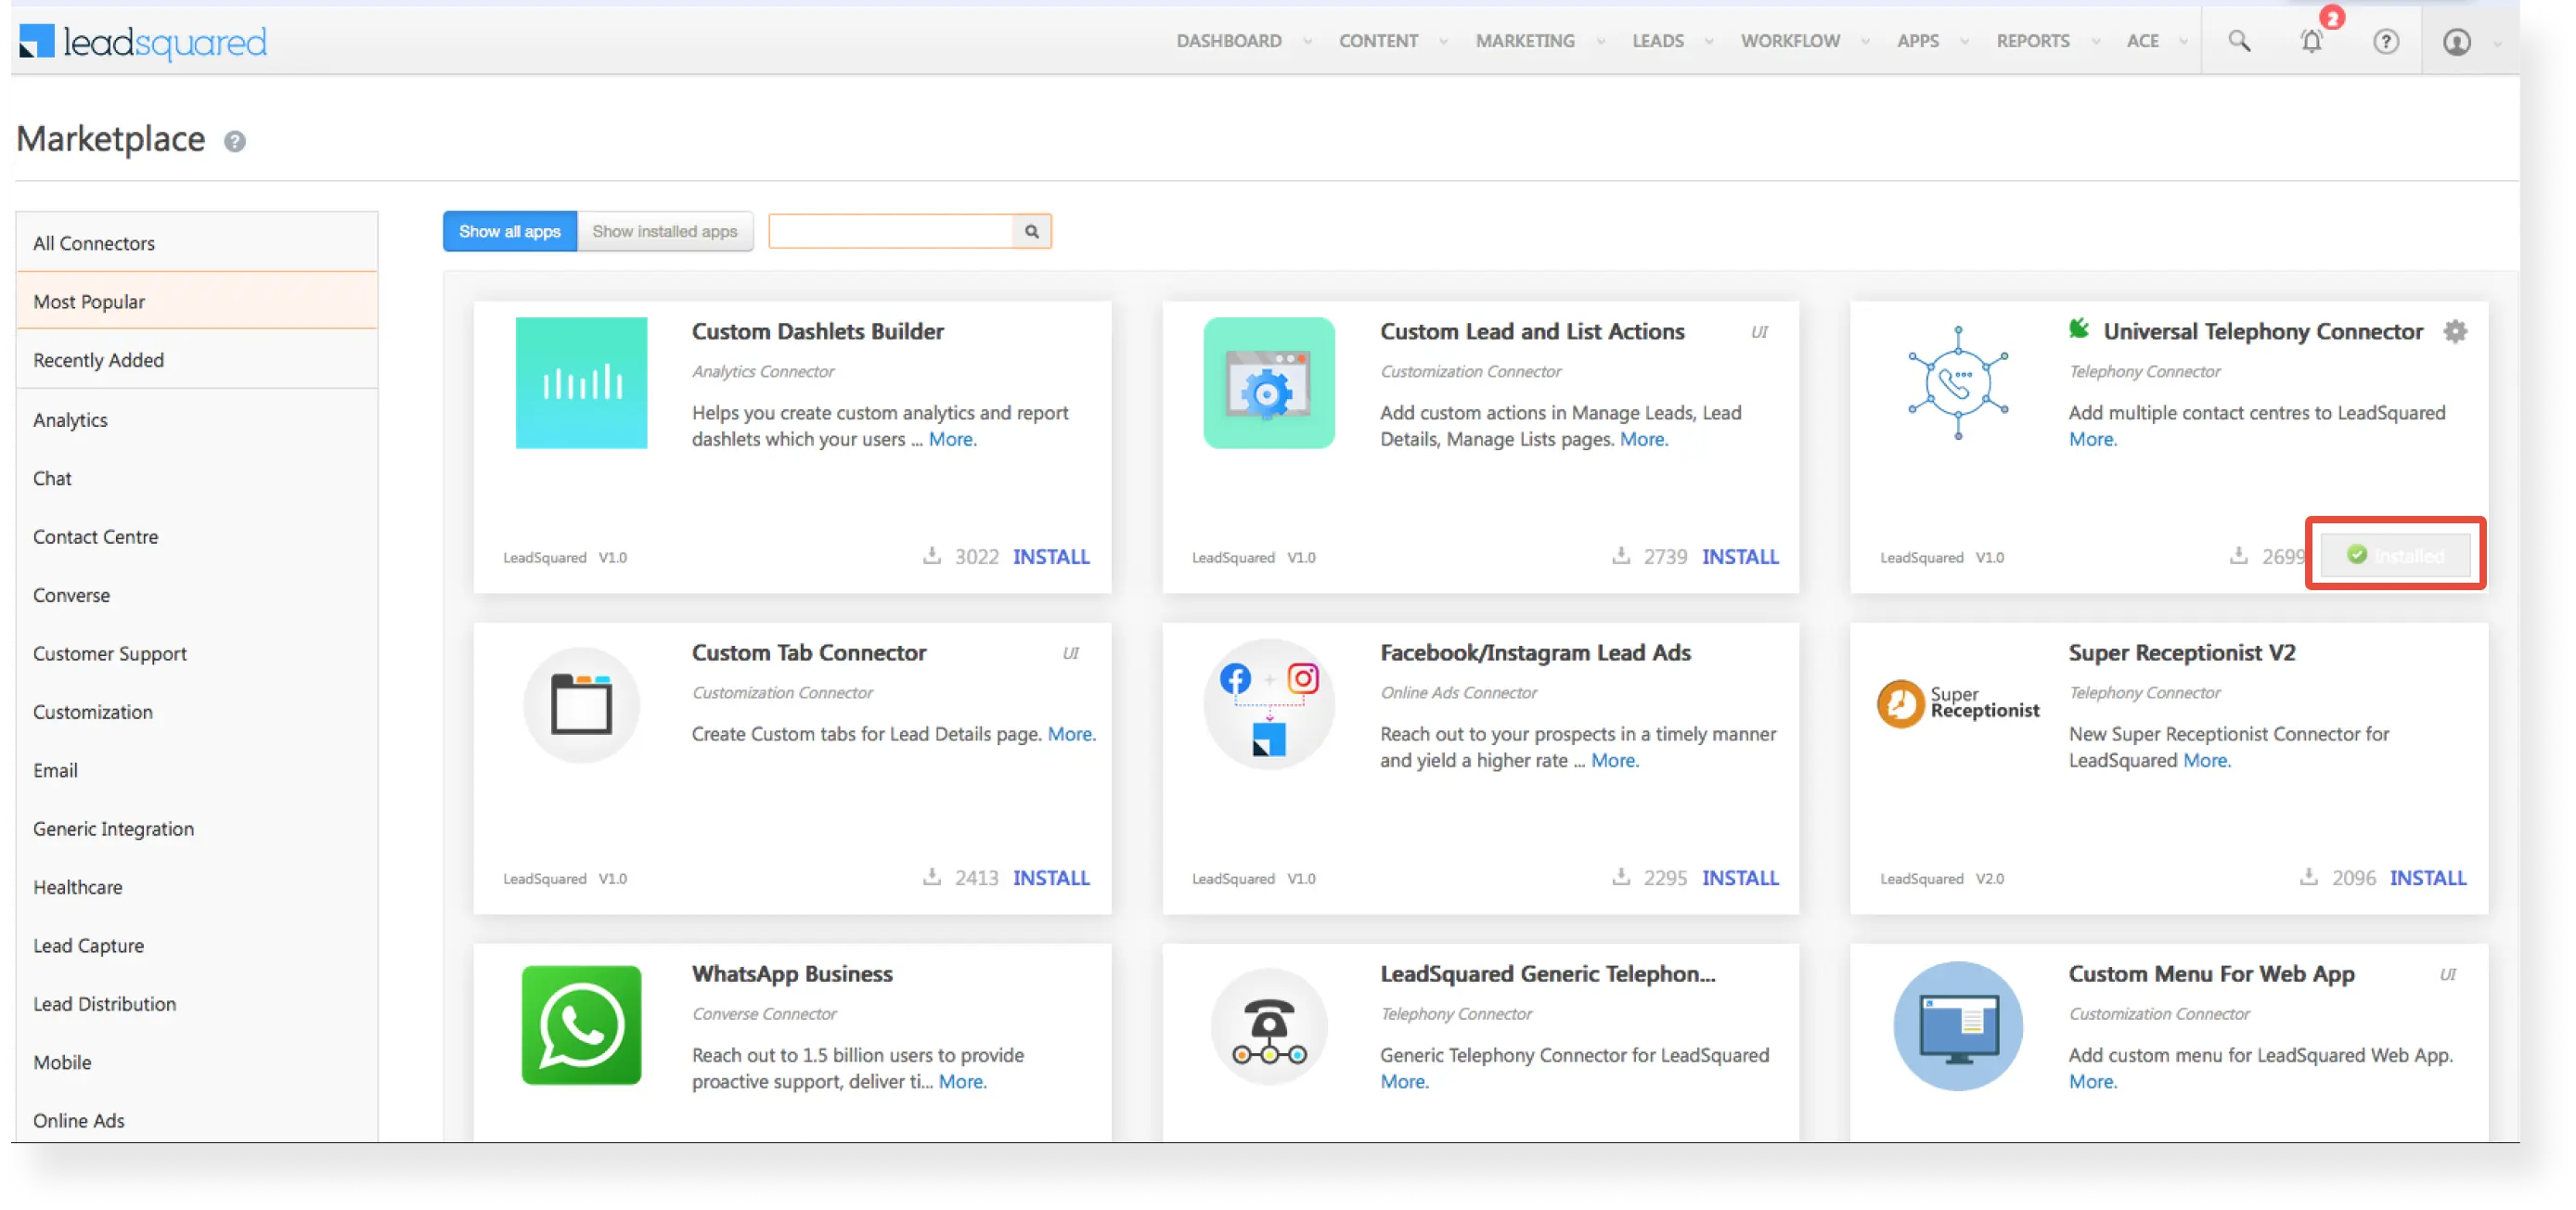Screen dimensions: 2576x1210
Task: Open the user profile icon
Action: (x=2457, y=42)
